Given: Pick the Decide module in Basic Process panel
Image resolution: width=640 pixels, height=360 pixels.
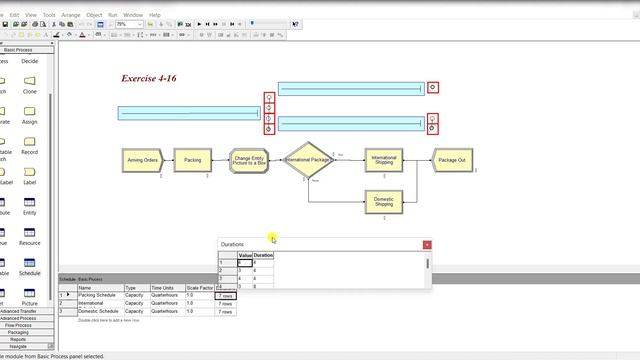Looking at the screenshot, I should pyautogui.click(x=29, y=61).
